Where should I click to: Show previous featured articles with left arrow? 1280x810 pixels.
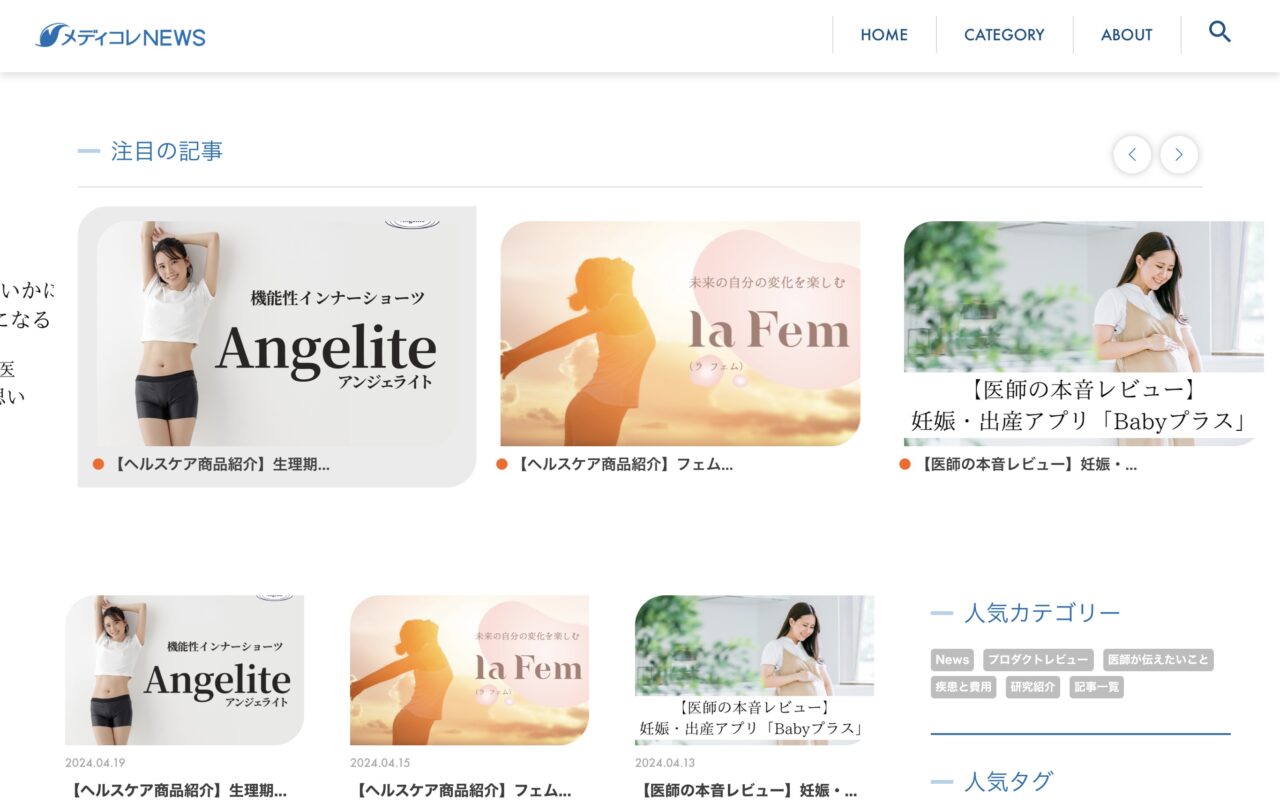click(1132, 155)
